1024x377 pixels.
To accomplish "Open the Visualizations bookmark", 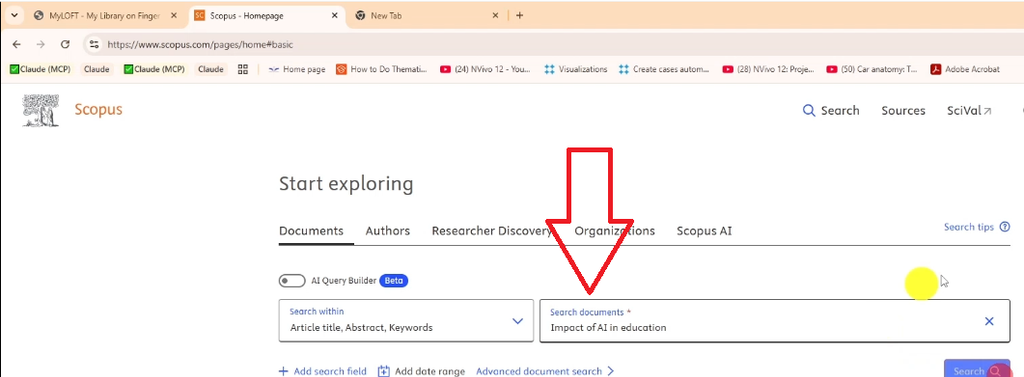I will (575, 69).
